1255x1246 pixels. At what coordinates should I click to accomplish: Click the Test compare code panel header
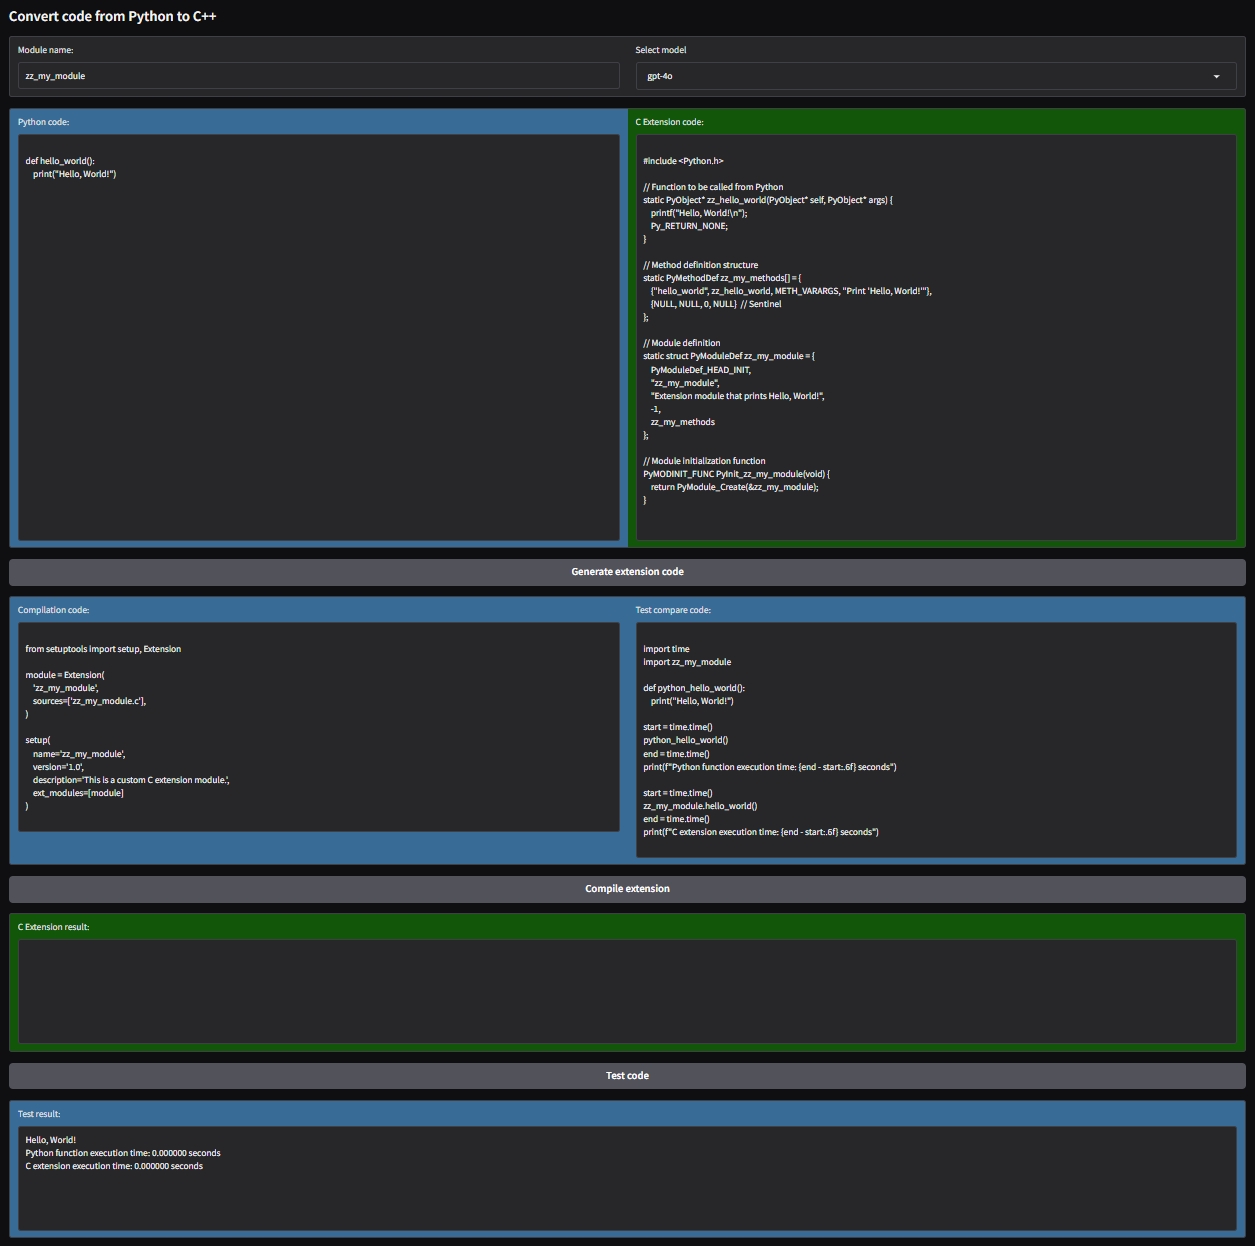tap(673, 608)
